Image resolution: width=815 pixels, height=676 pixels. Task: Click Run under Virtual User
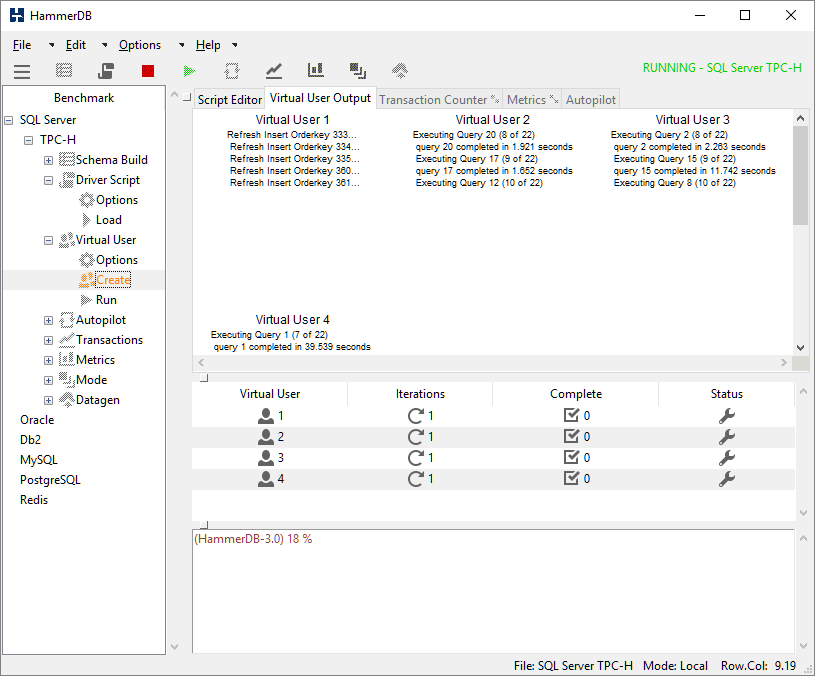[106, 300]
